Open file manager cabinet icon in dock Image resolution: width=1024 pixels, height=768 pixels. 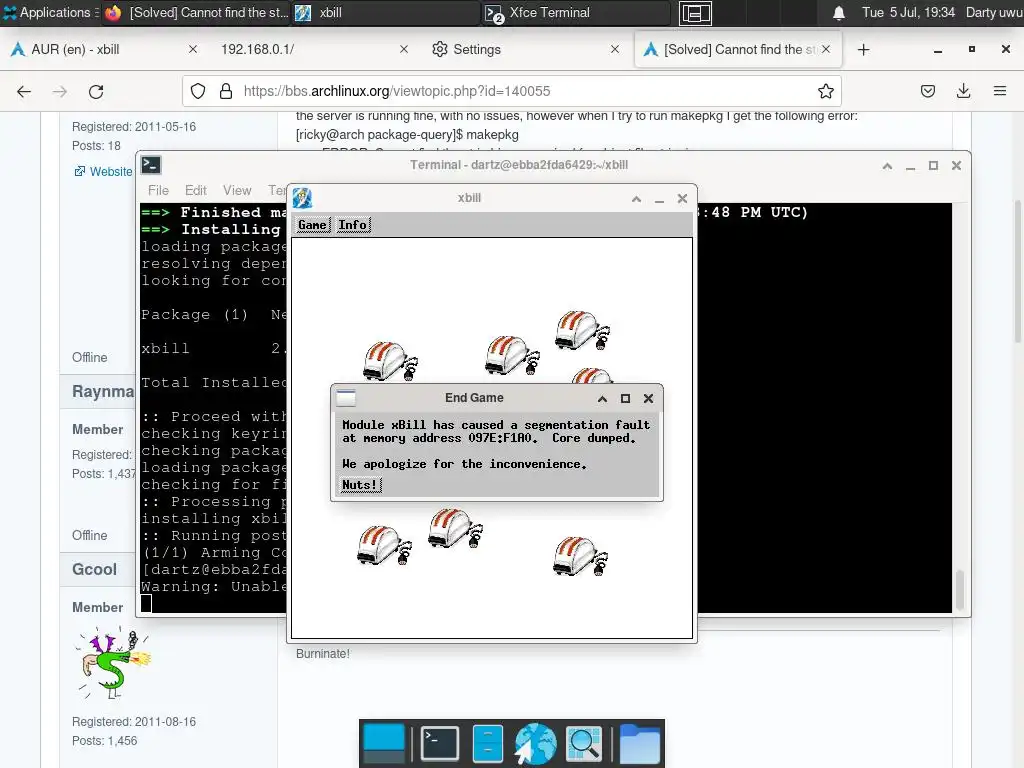pyautogui.click(x=487, y=743)
